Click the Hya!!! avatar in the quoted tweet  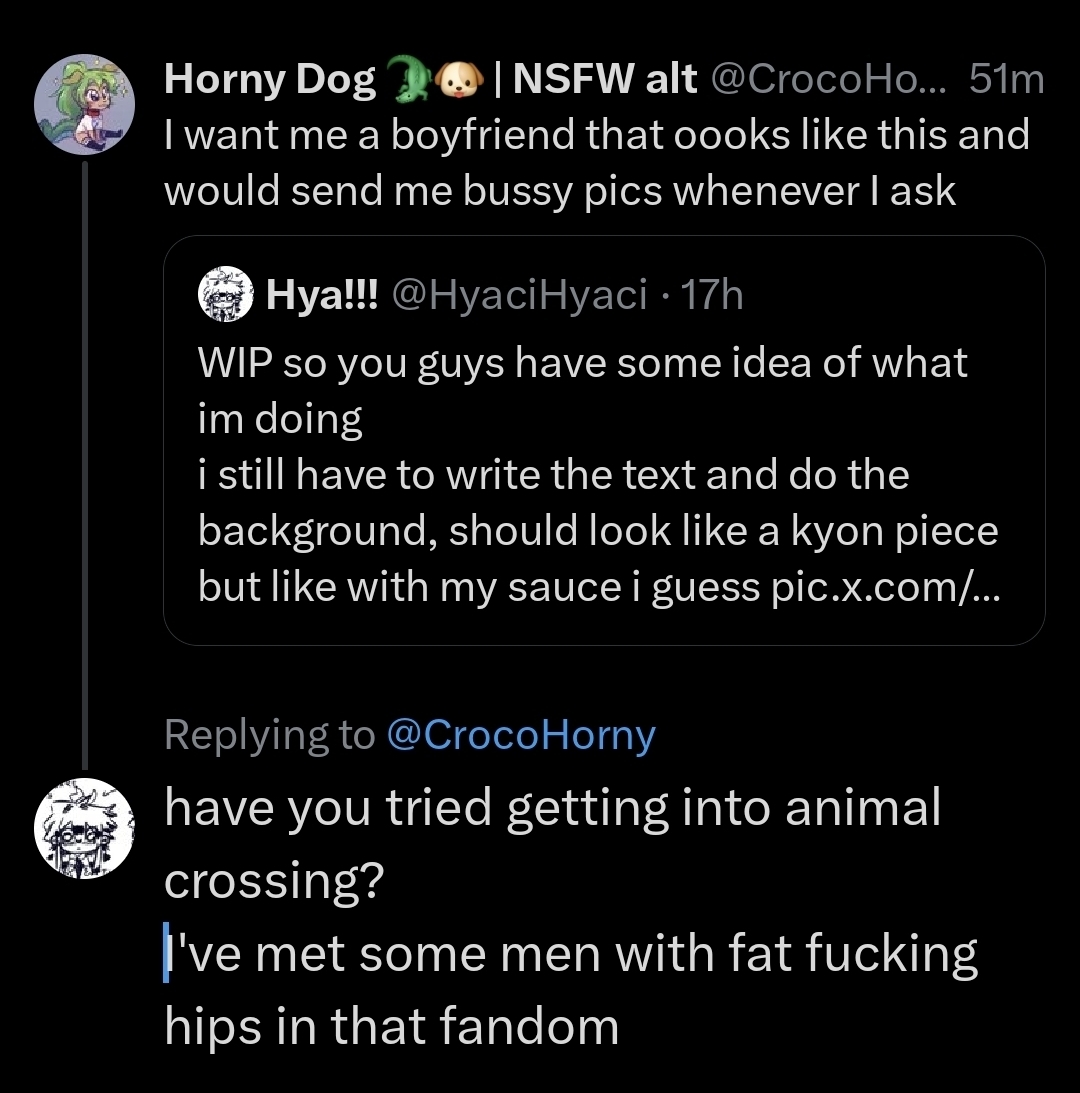pyautogui.click(x=222, y=296)
